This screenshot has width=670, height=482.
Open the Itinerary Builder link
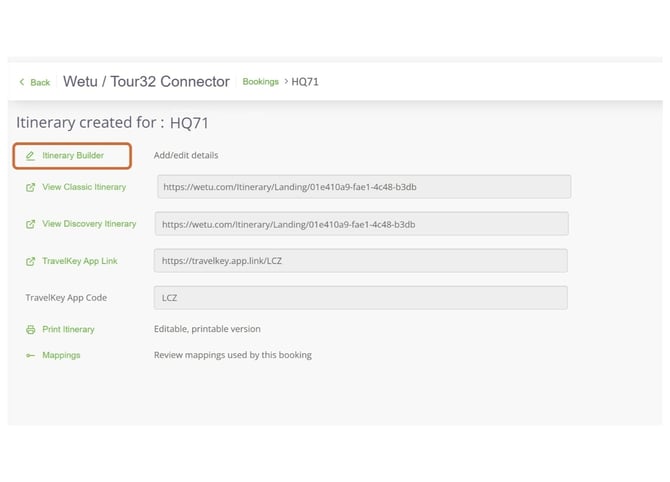pyautogui.click(x=73, y=156)
